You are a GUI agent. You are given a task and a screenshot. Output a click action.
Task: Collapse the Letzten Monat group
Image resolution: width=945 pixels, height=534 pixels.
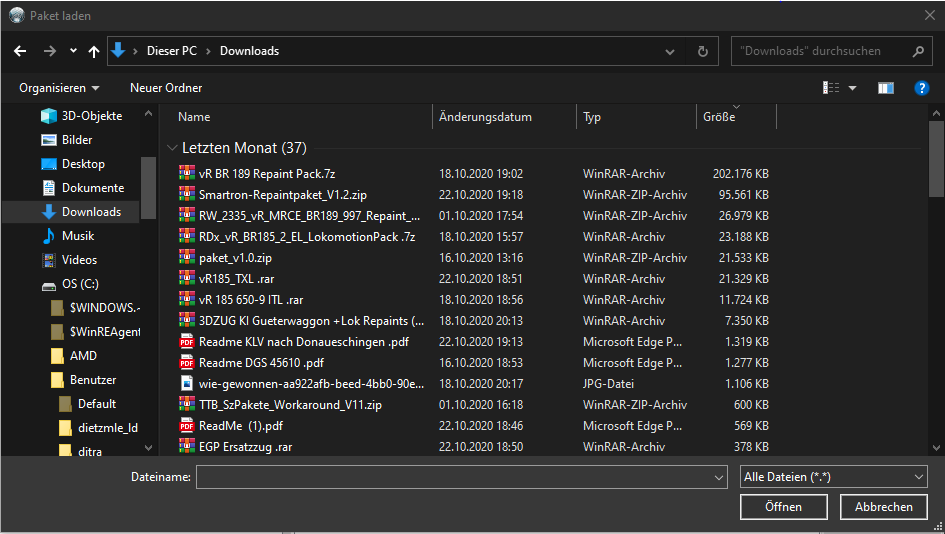tap(173, 148)
